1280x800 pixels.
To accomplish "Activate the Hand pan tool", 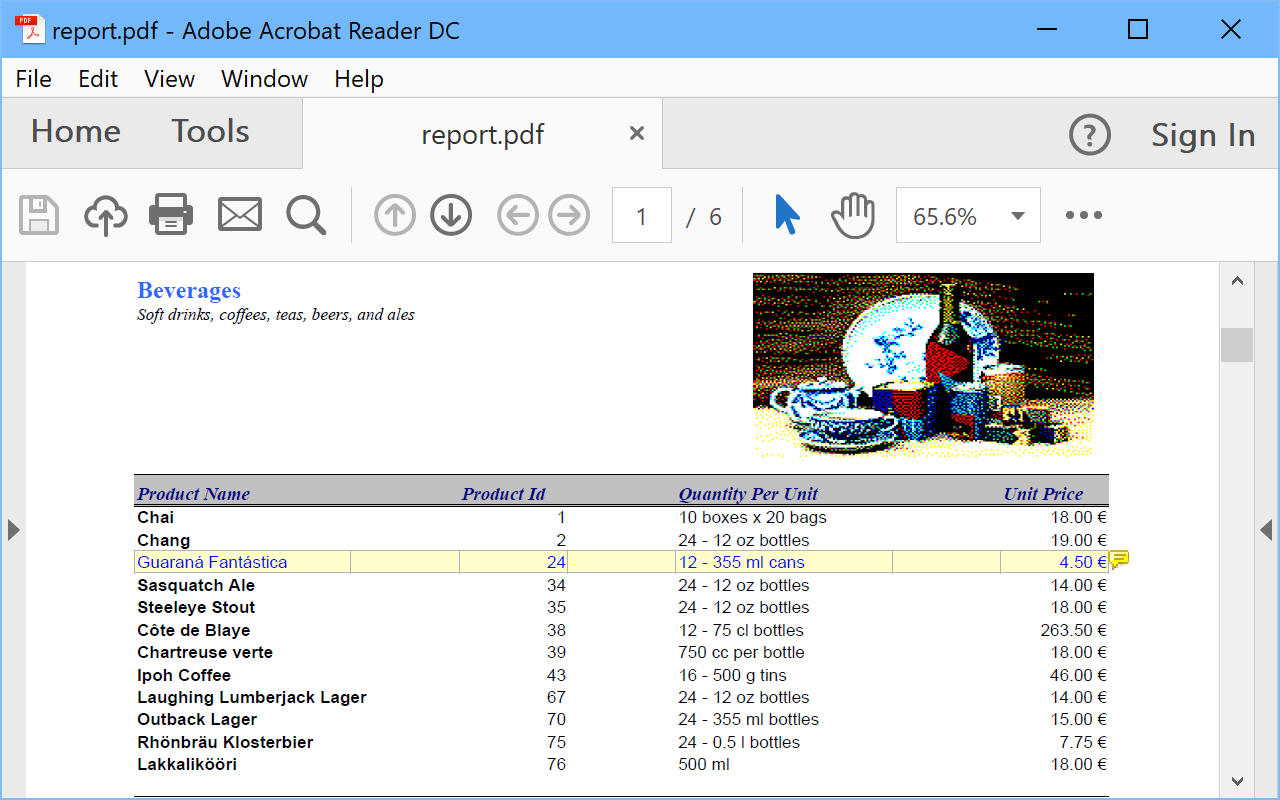I will (853, 215).
